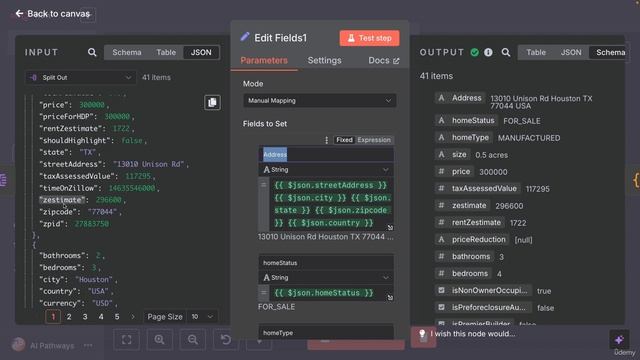Click the pencil icon beside Edit Fields1
This screenshot has height=360, width=640.
(245, 38)
